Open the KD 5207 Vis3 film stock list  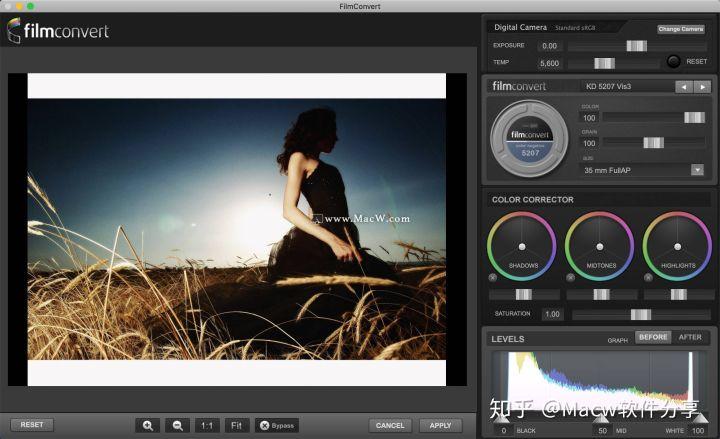point(625,87)
